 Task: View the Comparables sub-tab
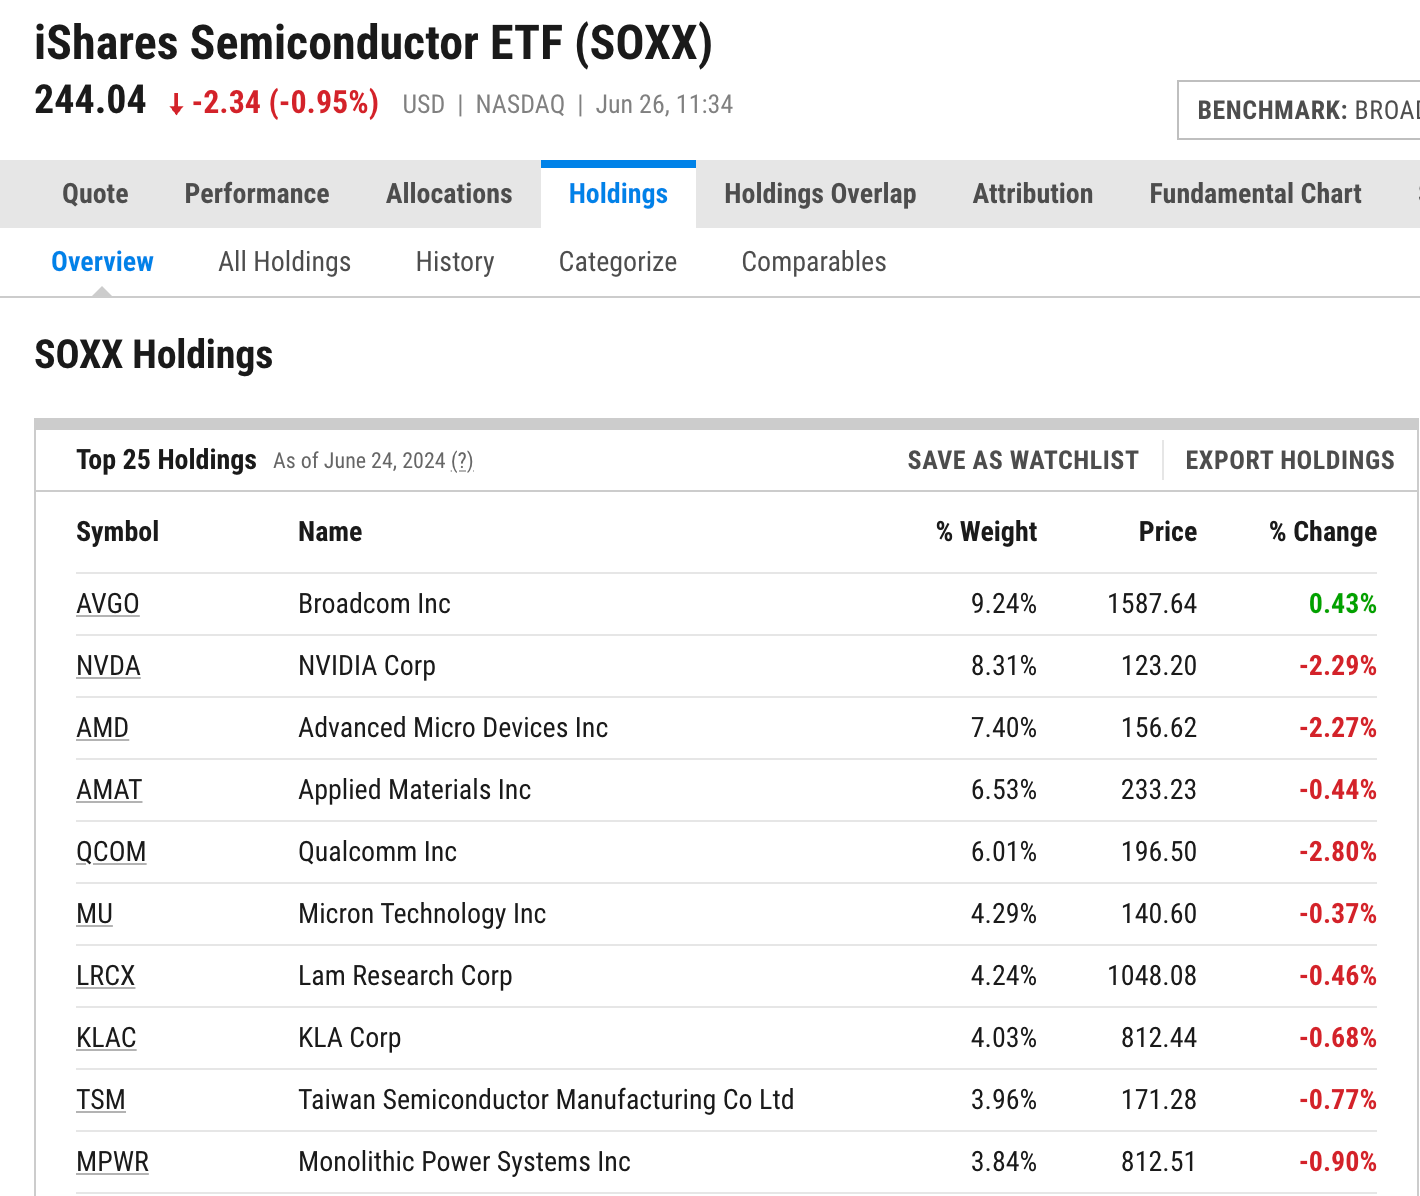click(x=814, y=262)
